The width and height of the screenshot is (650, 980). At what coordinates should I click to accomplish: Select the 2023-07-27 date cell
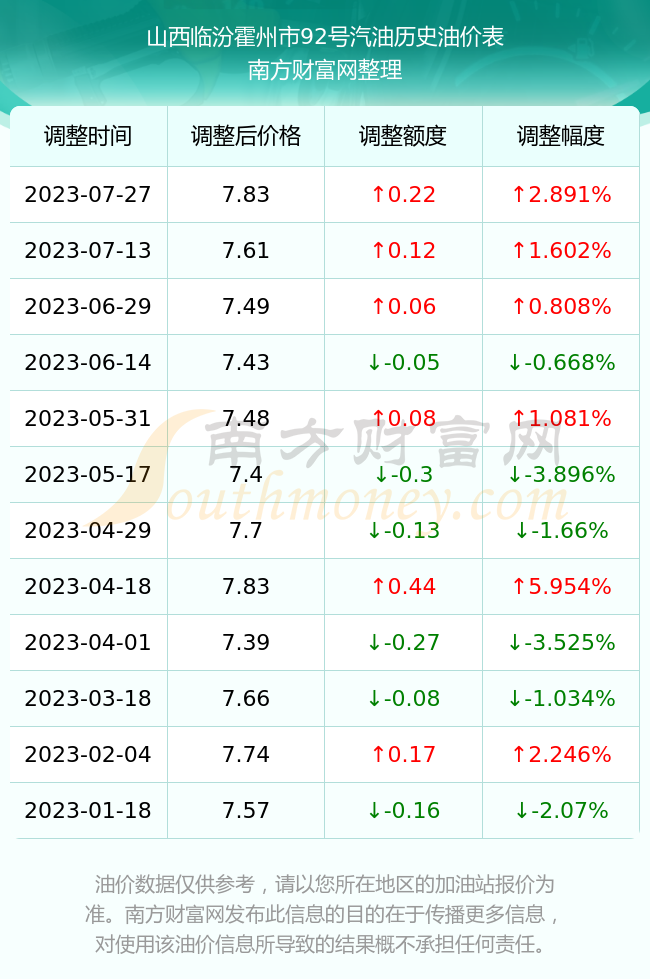point(88,194)
